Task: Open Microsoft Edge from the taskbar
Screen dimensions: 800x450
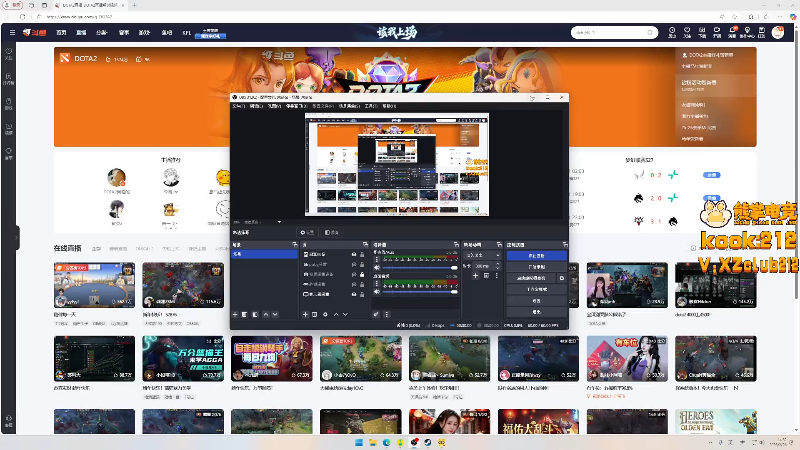Action: click(x=386, y=442)
